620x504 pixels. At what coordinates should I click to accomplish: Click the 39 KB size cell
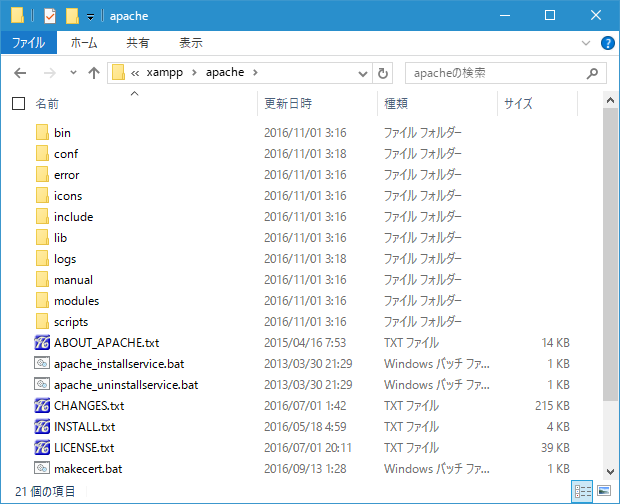coord(555,448)
